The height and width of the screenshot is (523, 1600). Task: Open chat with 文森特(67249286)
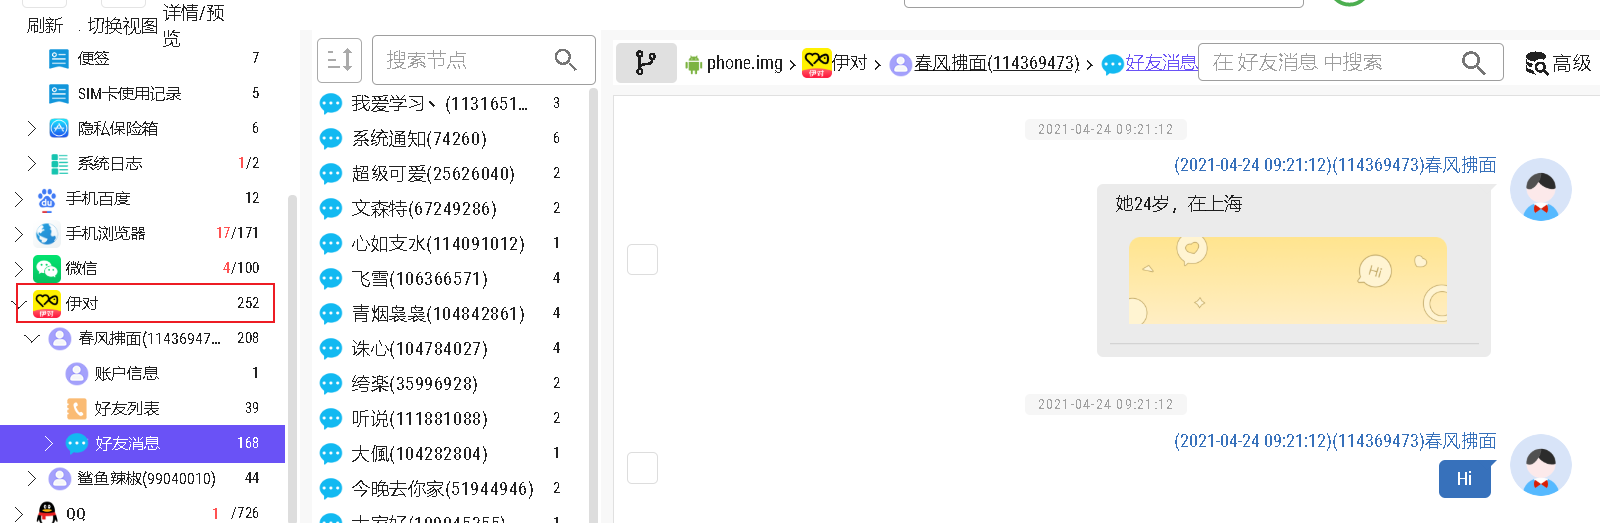[x=424, y=208]
